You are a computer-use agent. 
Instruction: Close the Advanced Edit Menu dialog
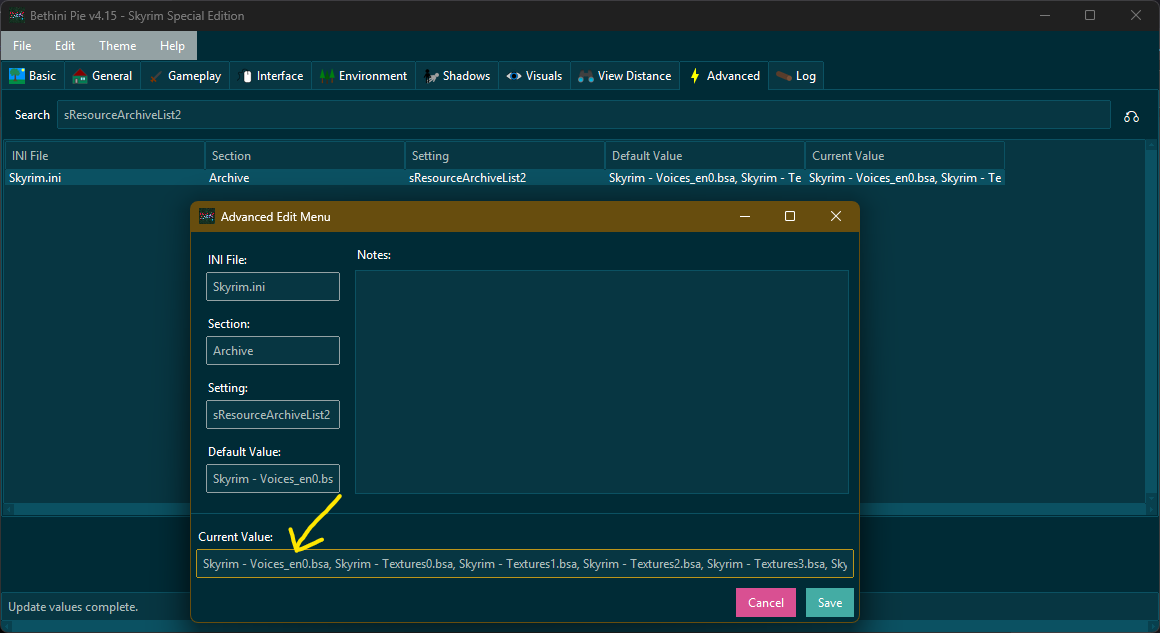pos(836,216)
